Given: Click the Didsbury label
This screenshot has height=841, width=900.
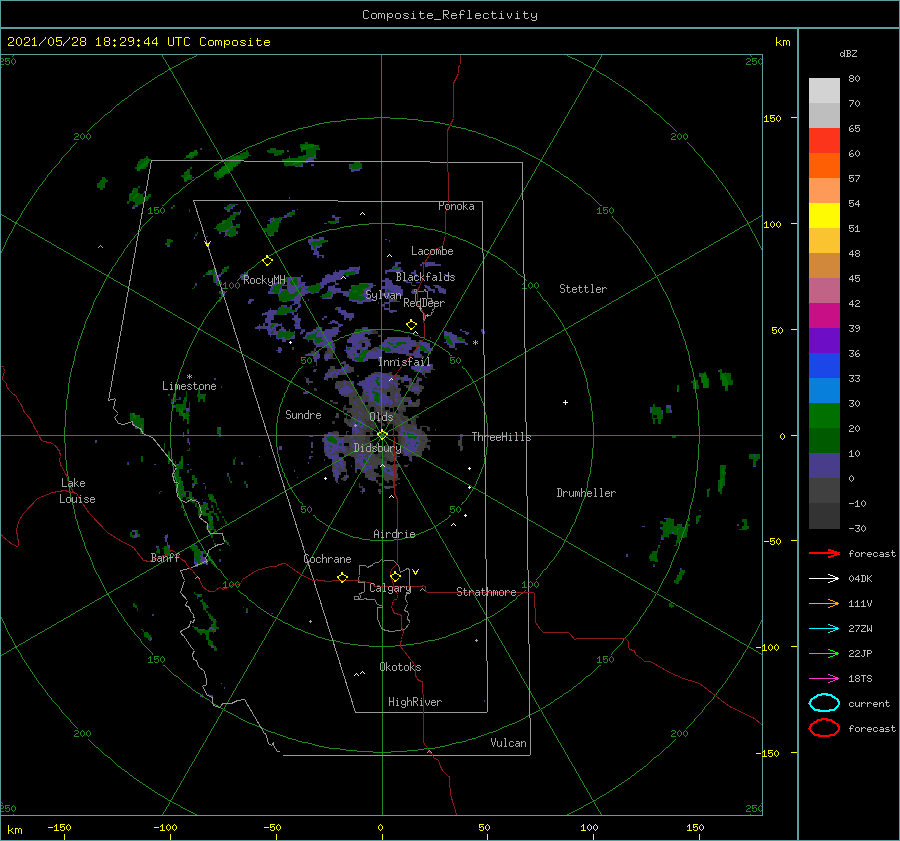Looking at the screenshot, I should pyautogui.click(x=377, y=448).
